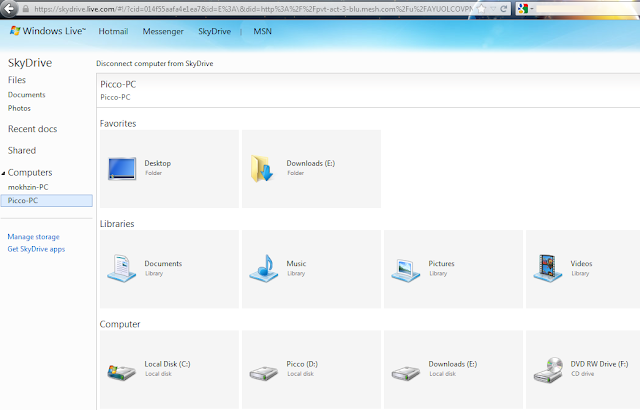Reload page with the refresh icon
Screen dimensions: 640x410
click(x=504, y=9)
